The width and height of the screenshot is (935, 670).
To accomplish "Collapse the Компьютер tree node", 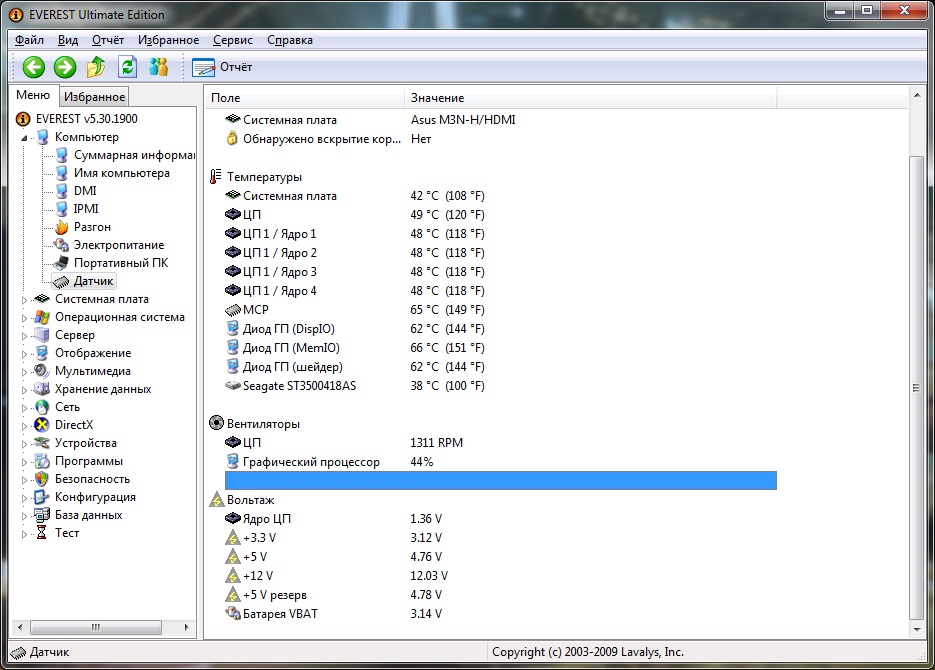I will (x=24, y=138).
